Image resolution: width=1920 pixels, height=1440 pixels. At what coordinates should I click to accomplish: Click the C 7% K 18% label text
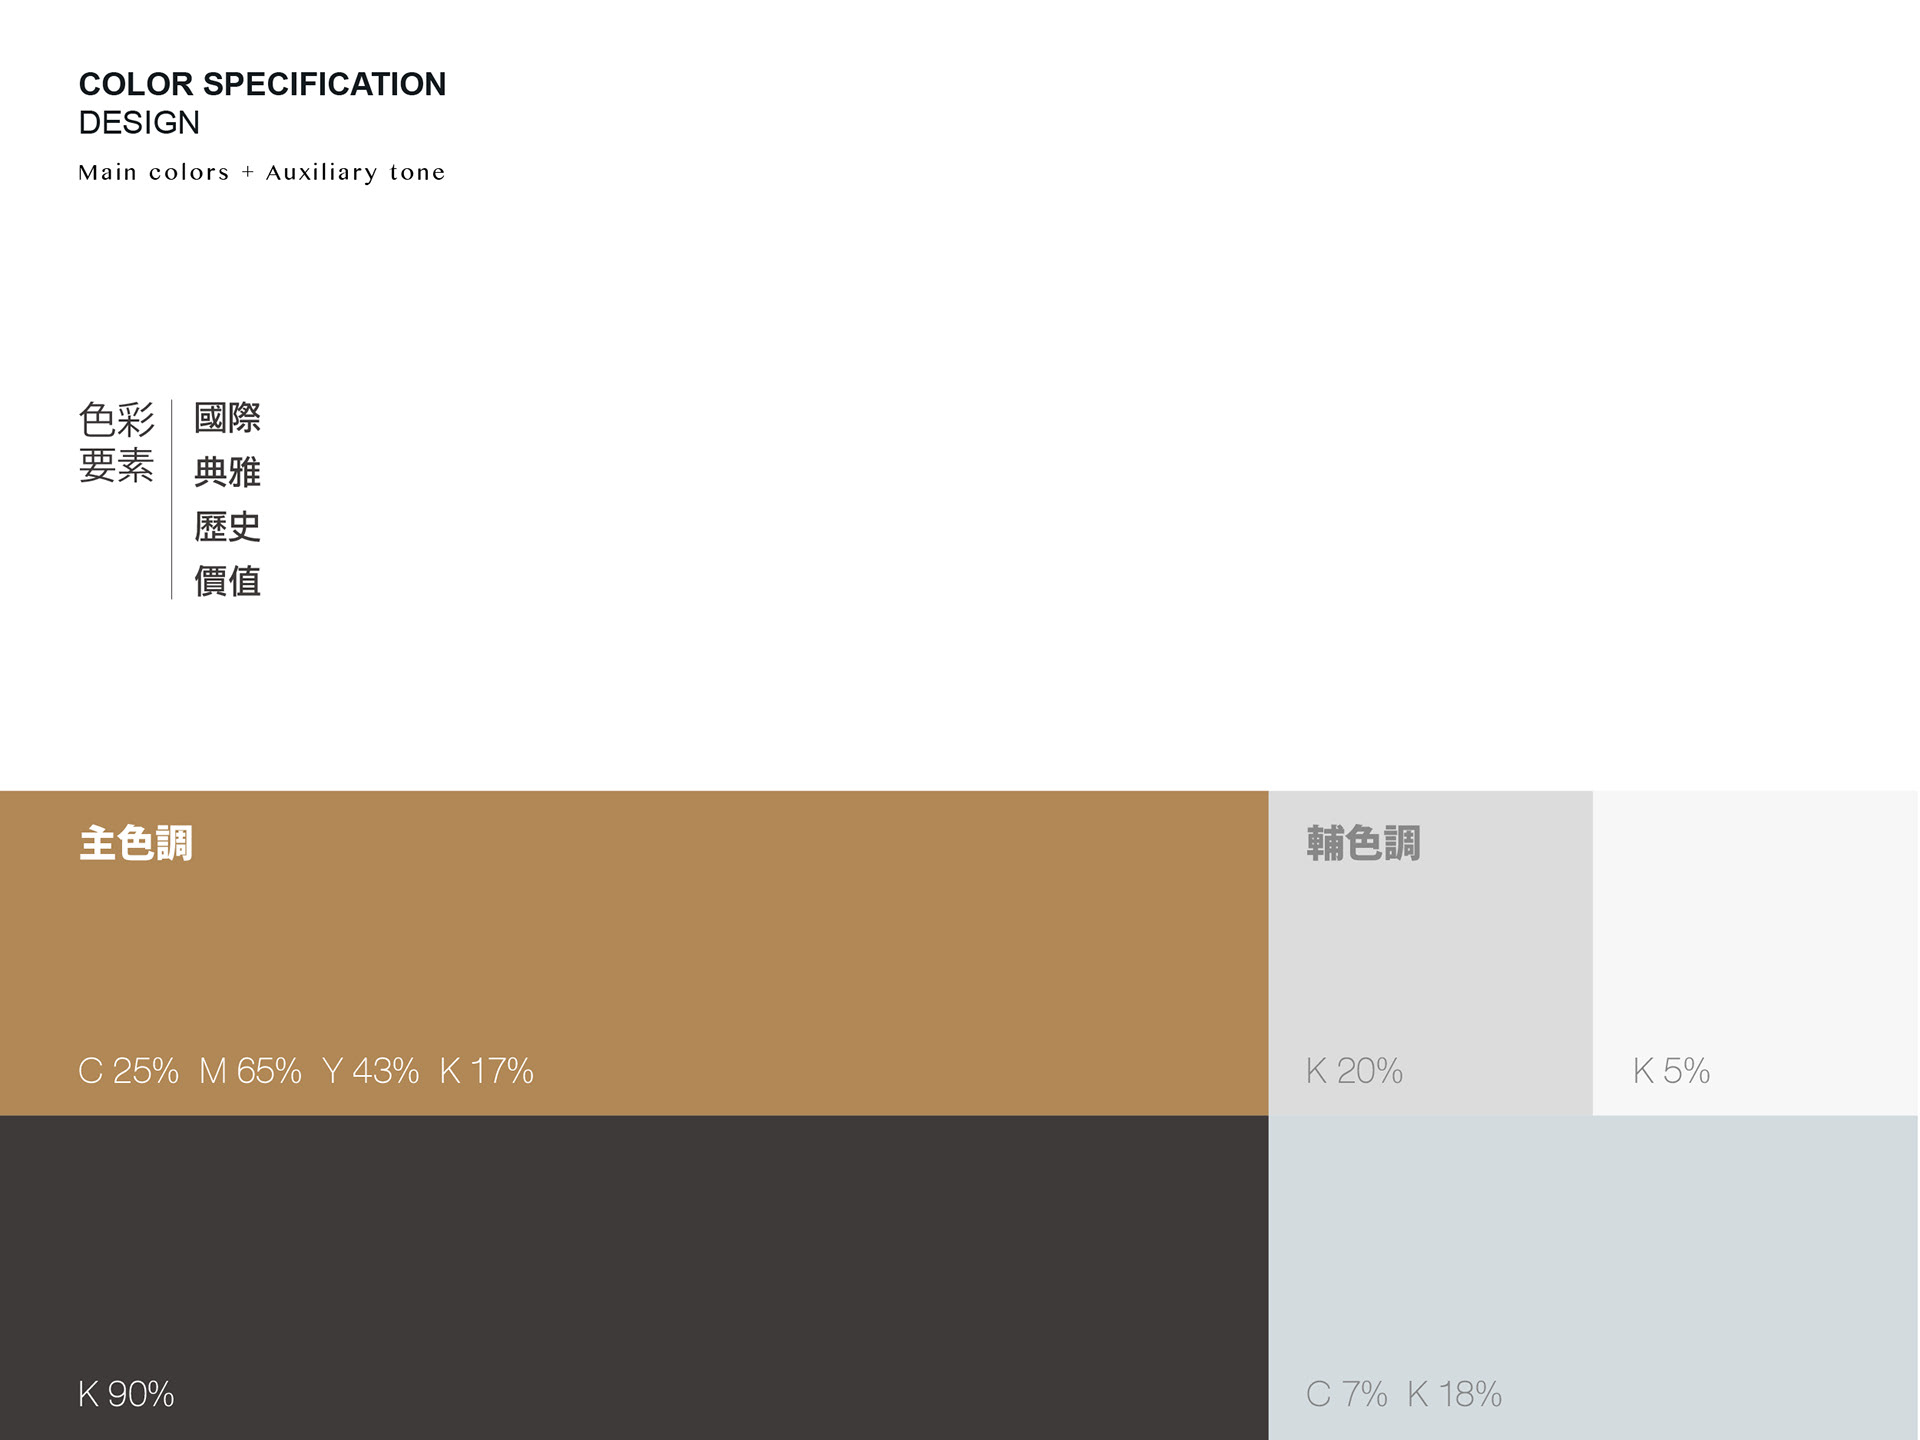coord(1404,1394)
